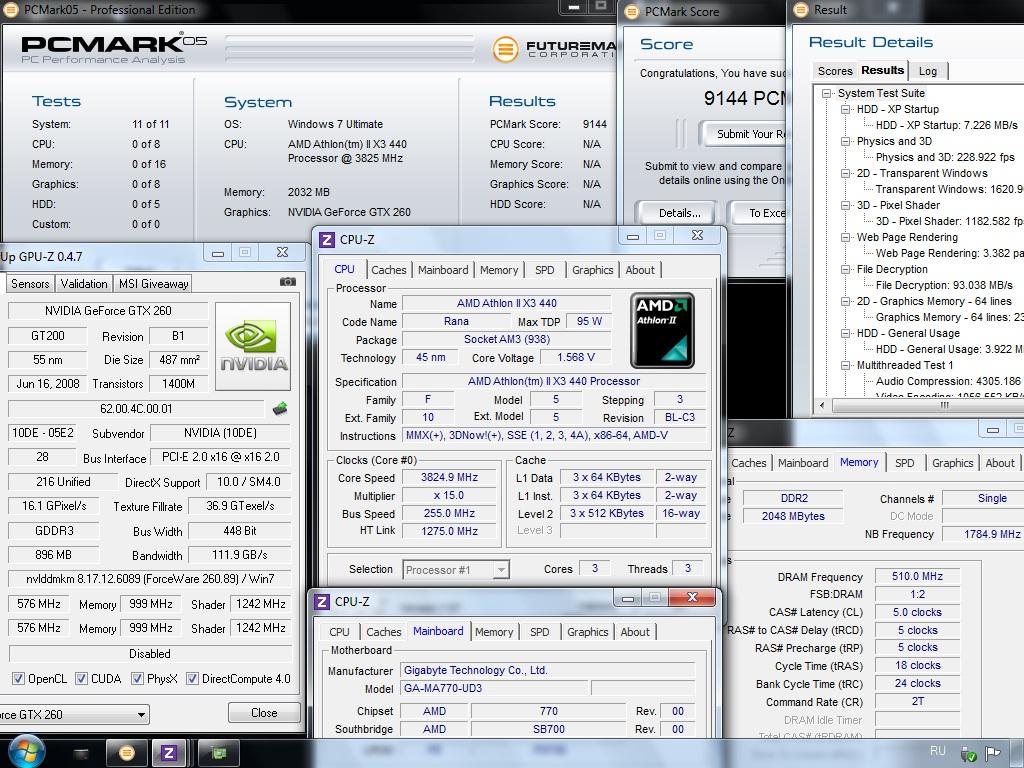Viewport: 1024px width, 768px height.
Task: Open SPD tab in upper CPU-Z window
Action: [544, 270]
